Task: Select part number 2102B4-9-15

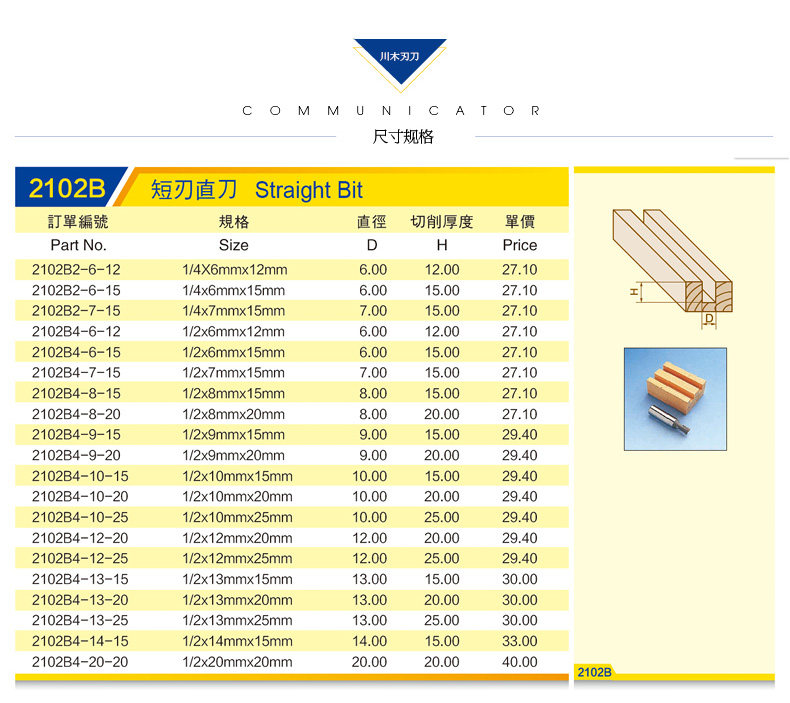Action: coord(76,434)
